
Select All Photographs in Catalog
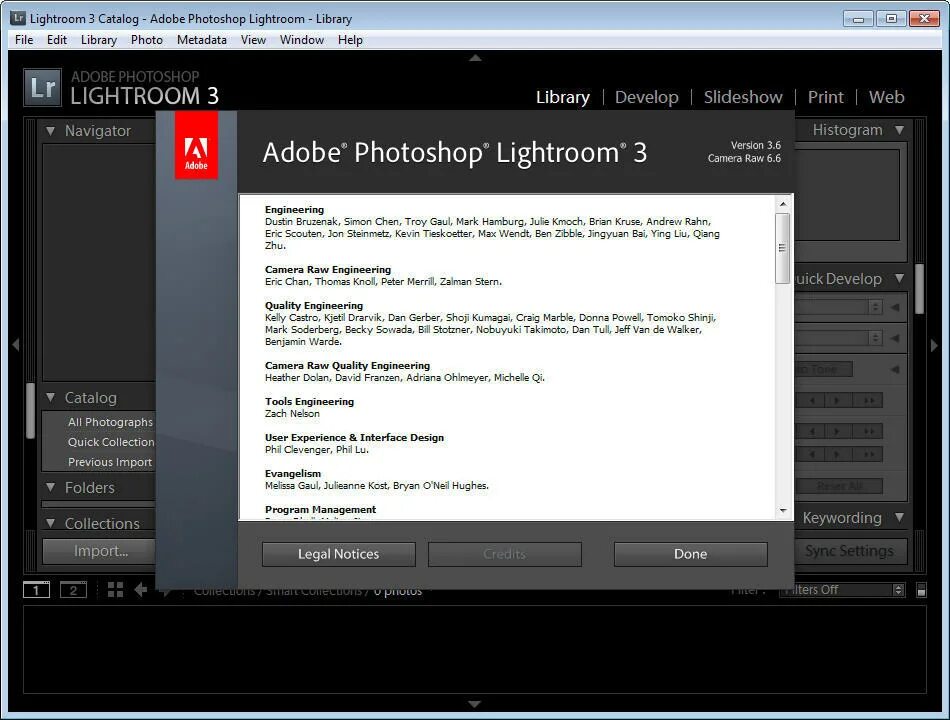coord(110,422)
